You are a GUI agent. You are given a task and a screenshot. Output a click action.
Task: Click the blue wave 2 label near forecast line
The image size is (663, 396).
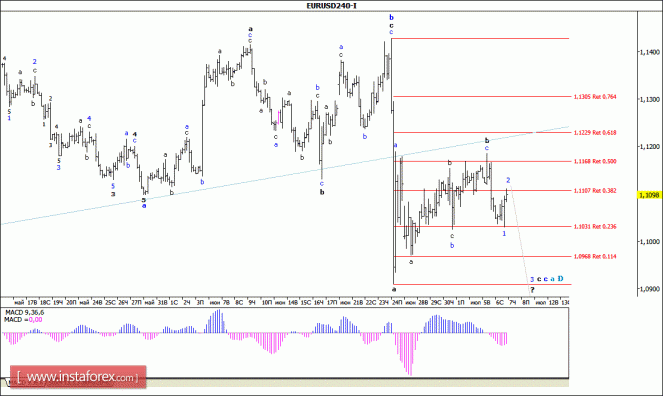[x=508, y=180]
